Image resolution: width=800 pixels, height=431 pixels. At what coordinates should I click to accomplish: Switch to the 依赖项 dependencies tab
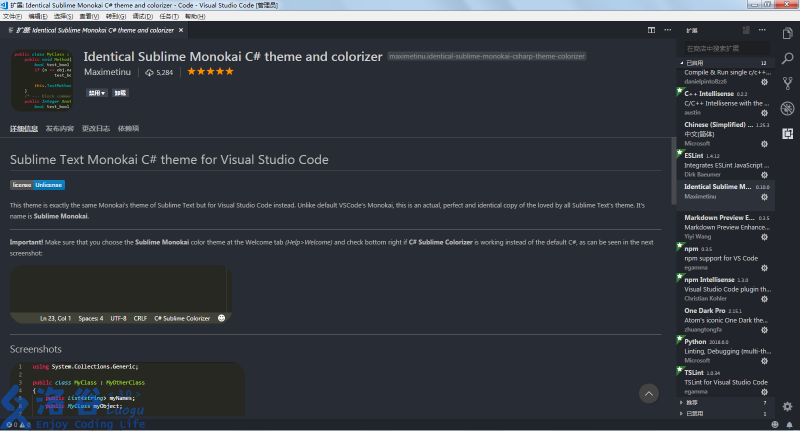(x=128, y=129)
